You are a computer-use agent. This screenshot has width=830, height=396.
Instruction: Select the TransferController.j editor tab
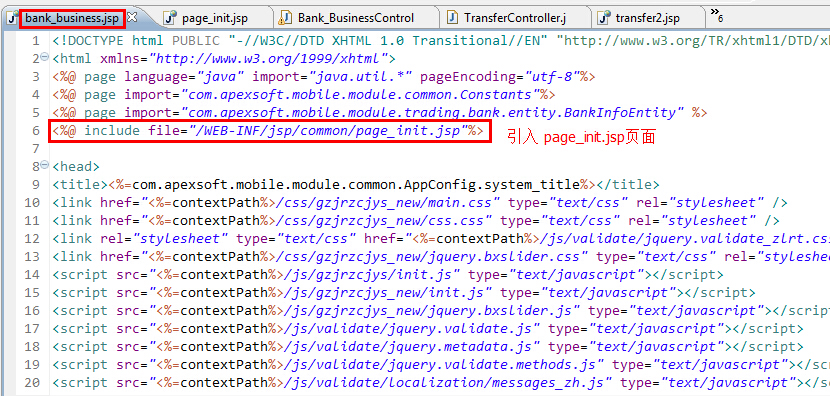[x=515, y=18]
